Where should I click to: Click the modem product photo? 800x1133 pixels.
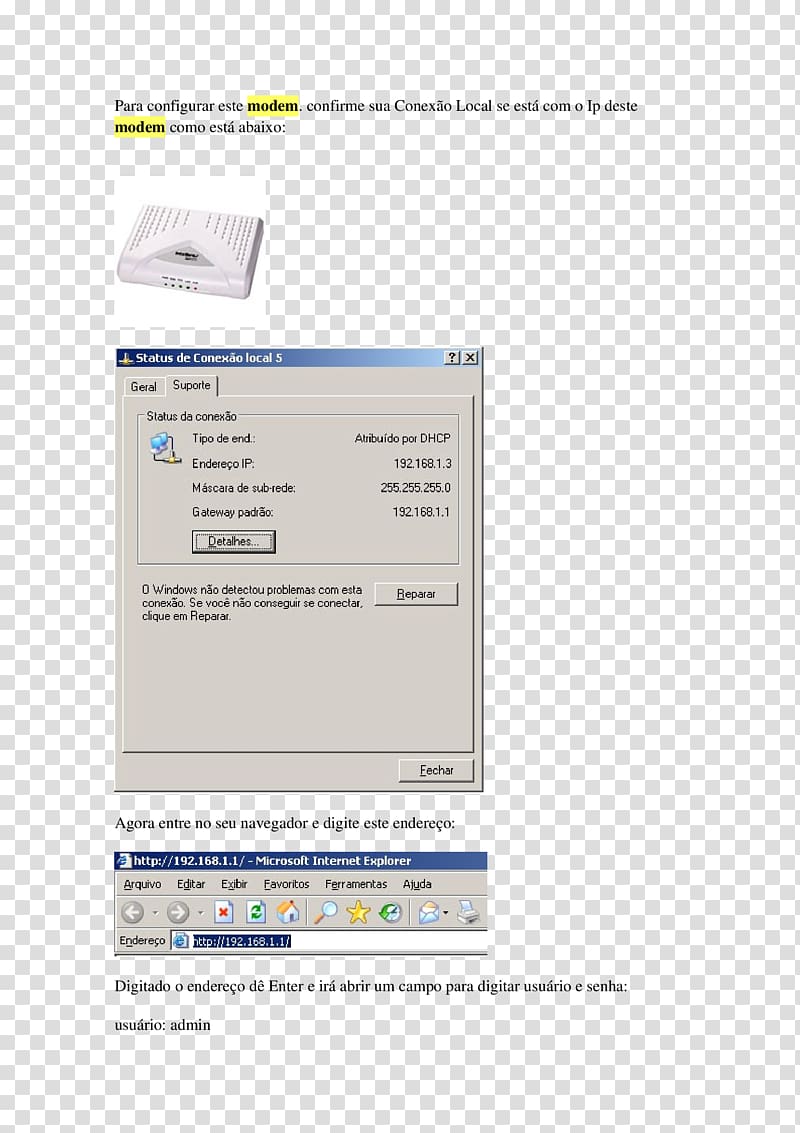coord(191,252)
